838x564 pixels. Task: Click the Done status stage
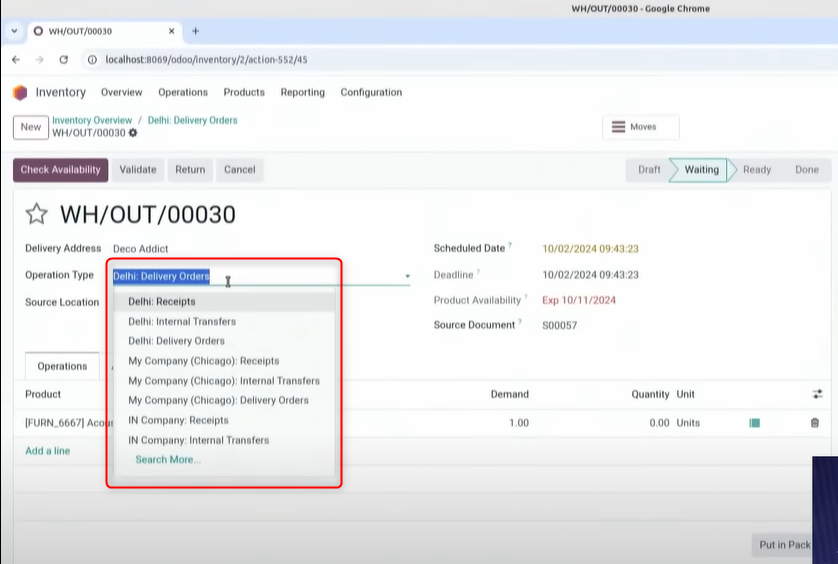(806, 170)
